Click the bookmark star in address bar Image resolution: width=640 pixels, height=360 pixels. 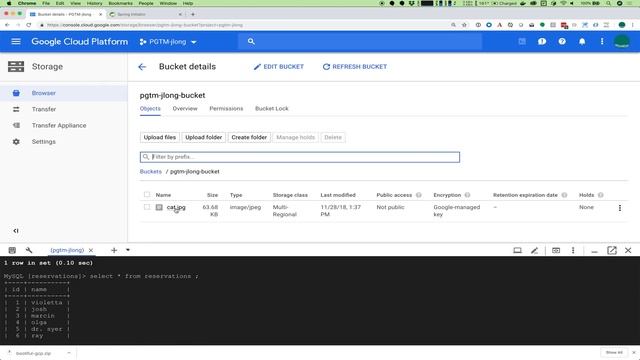[464, 25]
